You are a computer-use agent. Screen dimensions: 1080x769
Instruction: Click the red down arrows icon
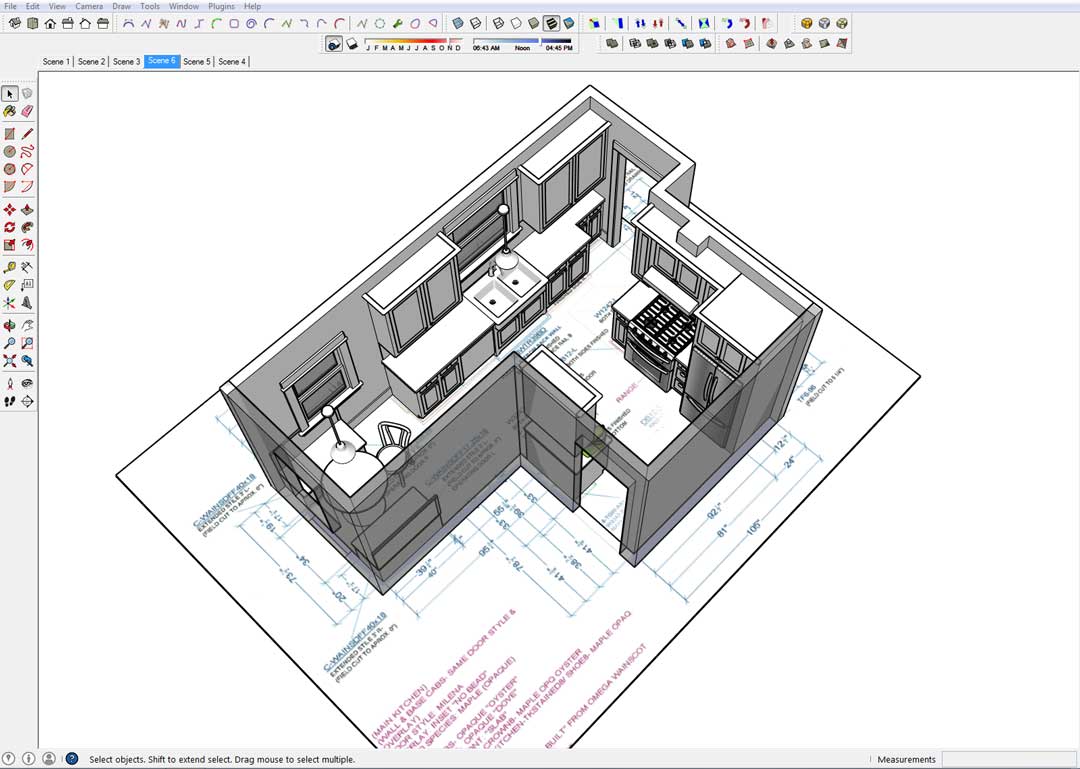point(658,23)
